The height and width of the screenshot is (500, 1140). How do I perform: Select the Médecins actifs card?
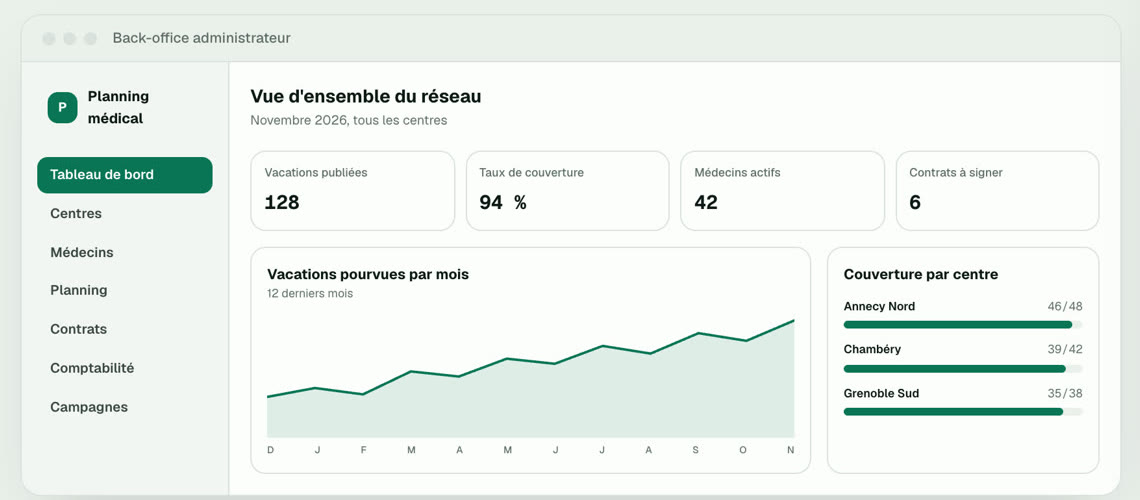[x=782, y=191]
